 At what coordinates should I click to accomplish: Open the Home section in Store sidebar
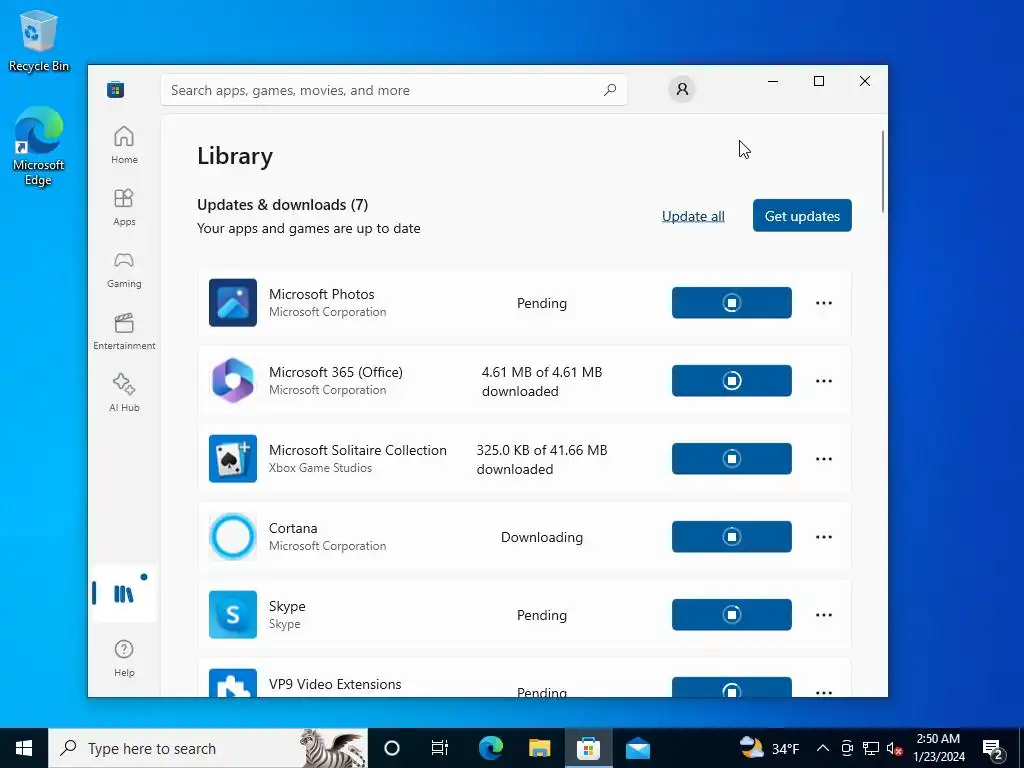point(124,145)
